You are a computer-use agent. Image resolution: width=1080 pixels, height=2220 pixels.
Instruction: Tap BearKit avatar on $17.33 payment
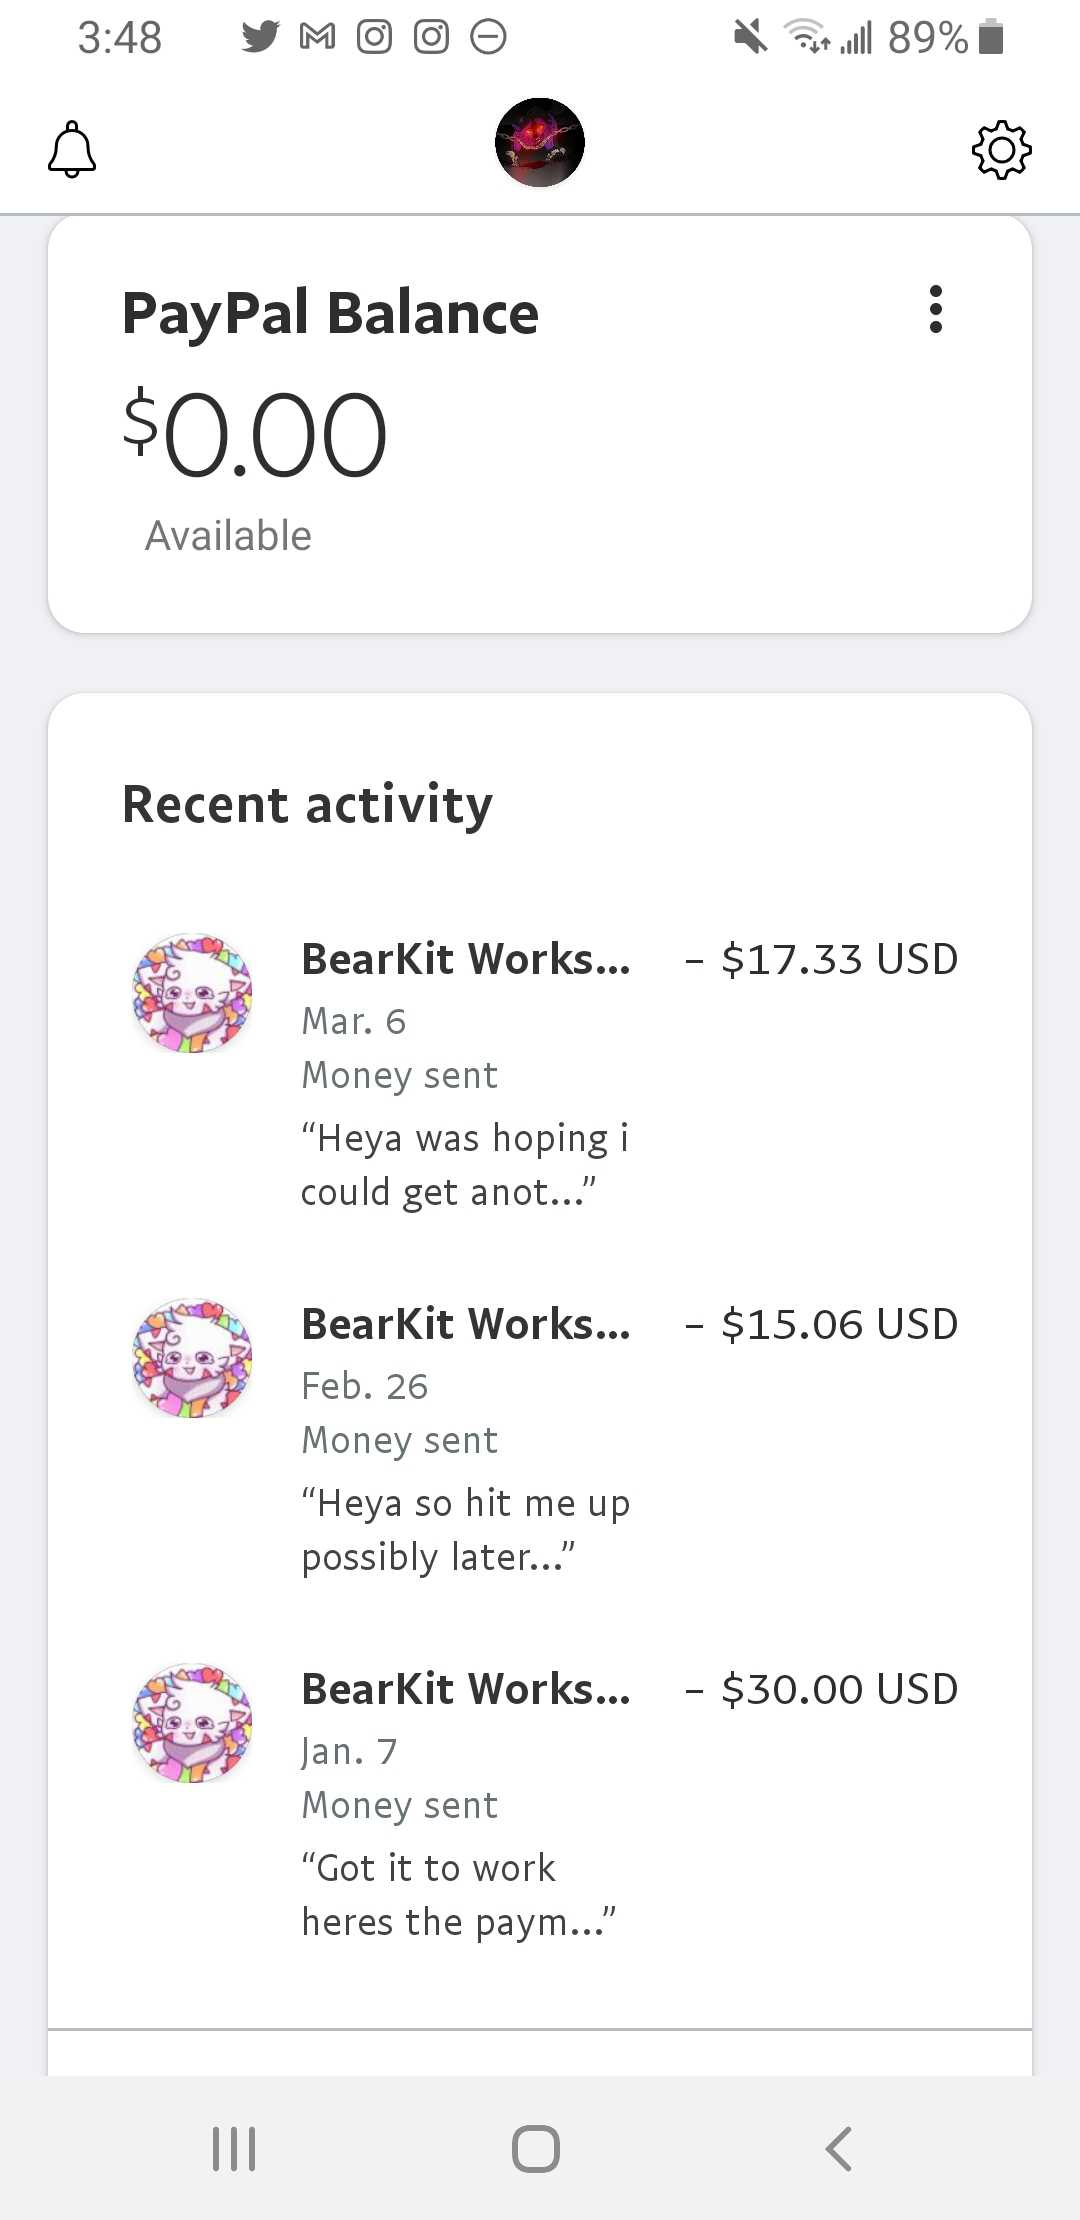pyautogui.click(x=193, y=993)
